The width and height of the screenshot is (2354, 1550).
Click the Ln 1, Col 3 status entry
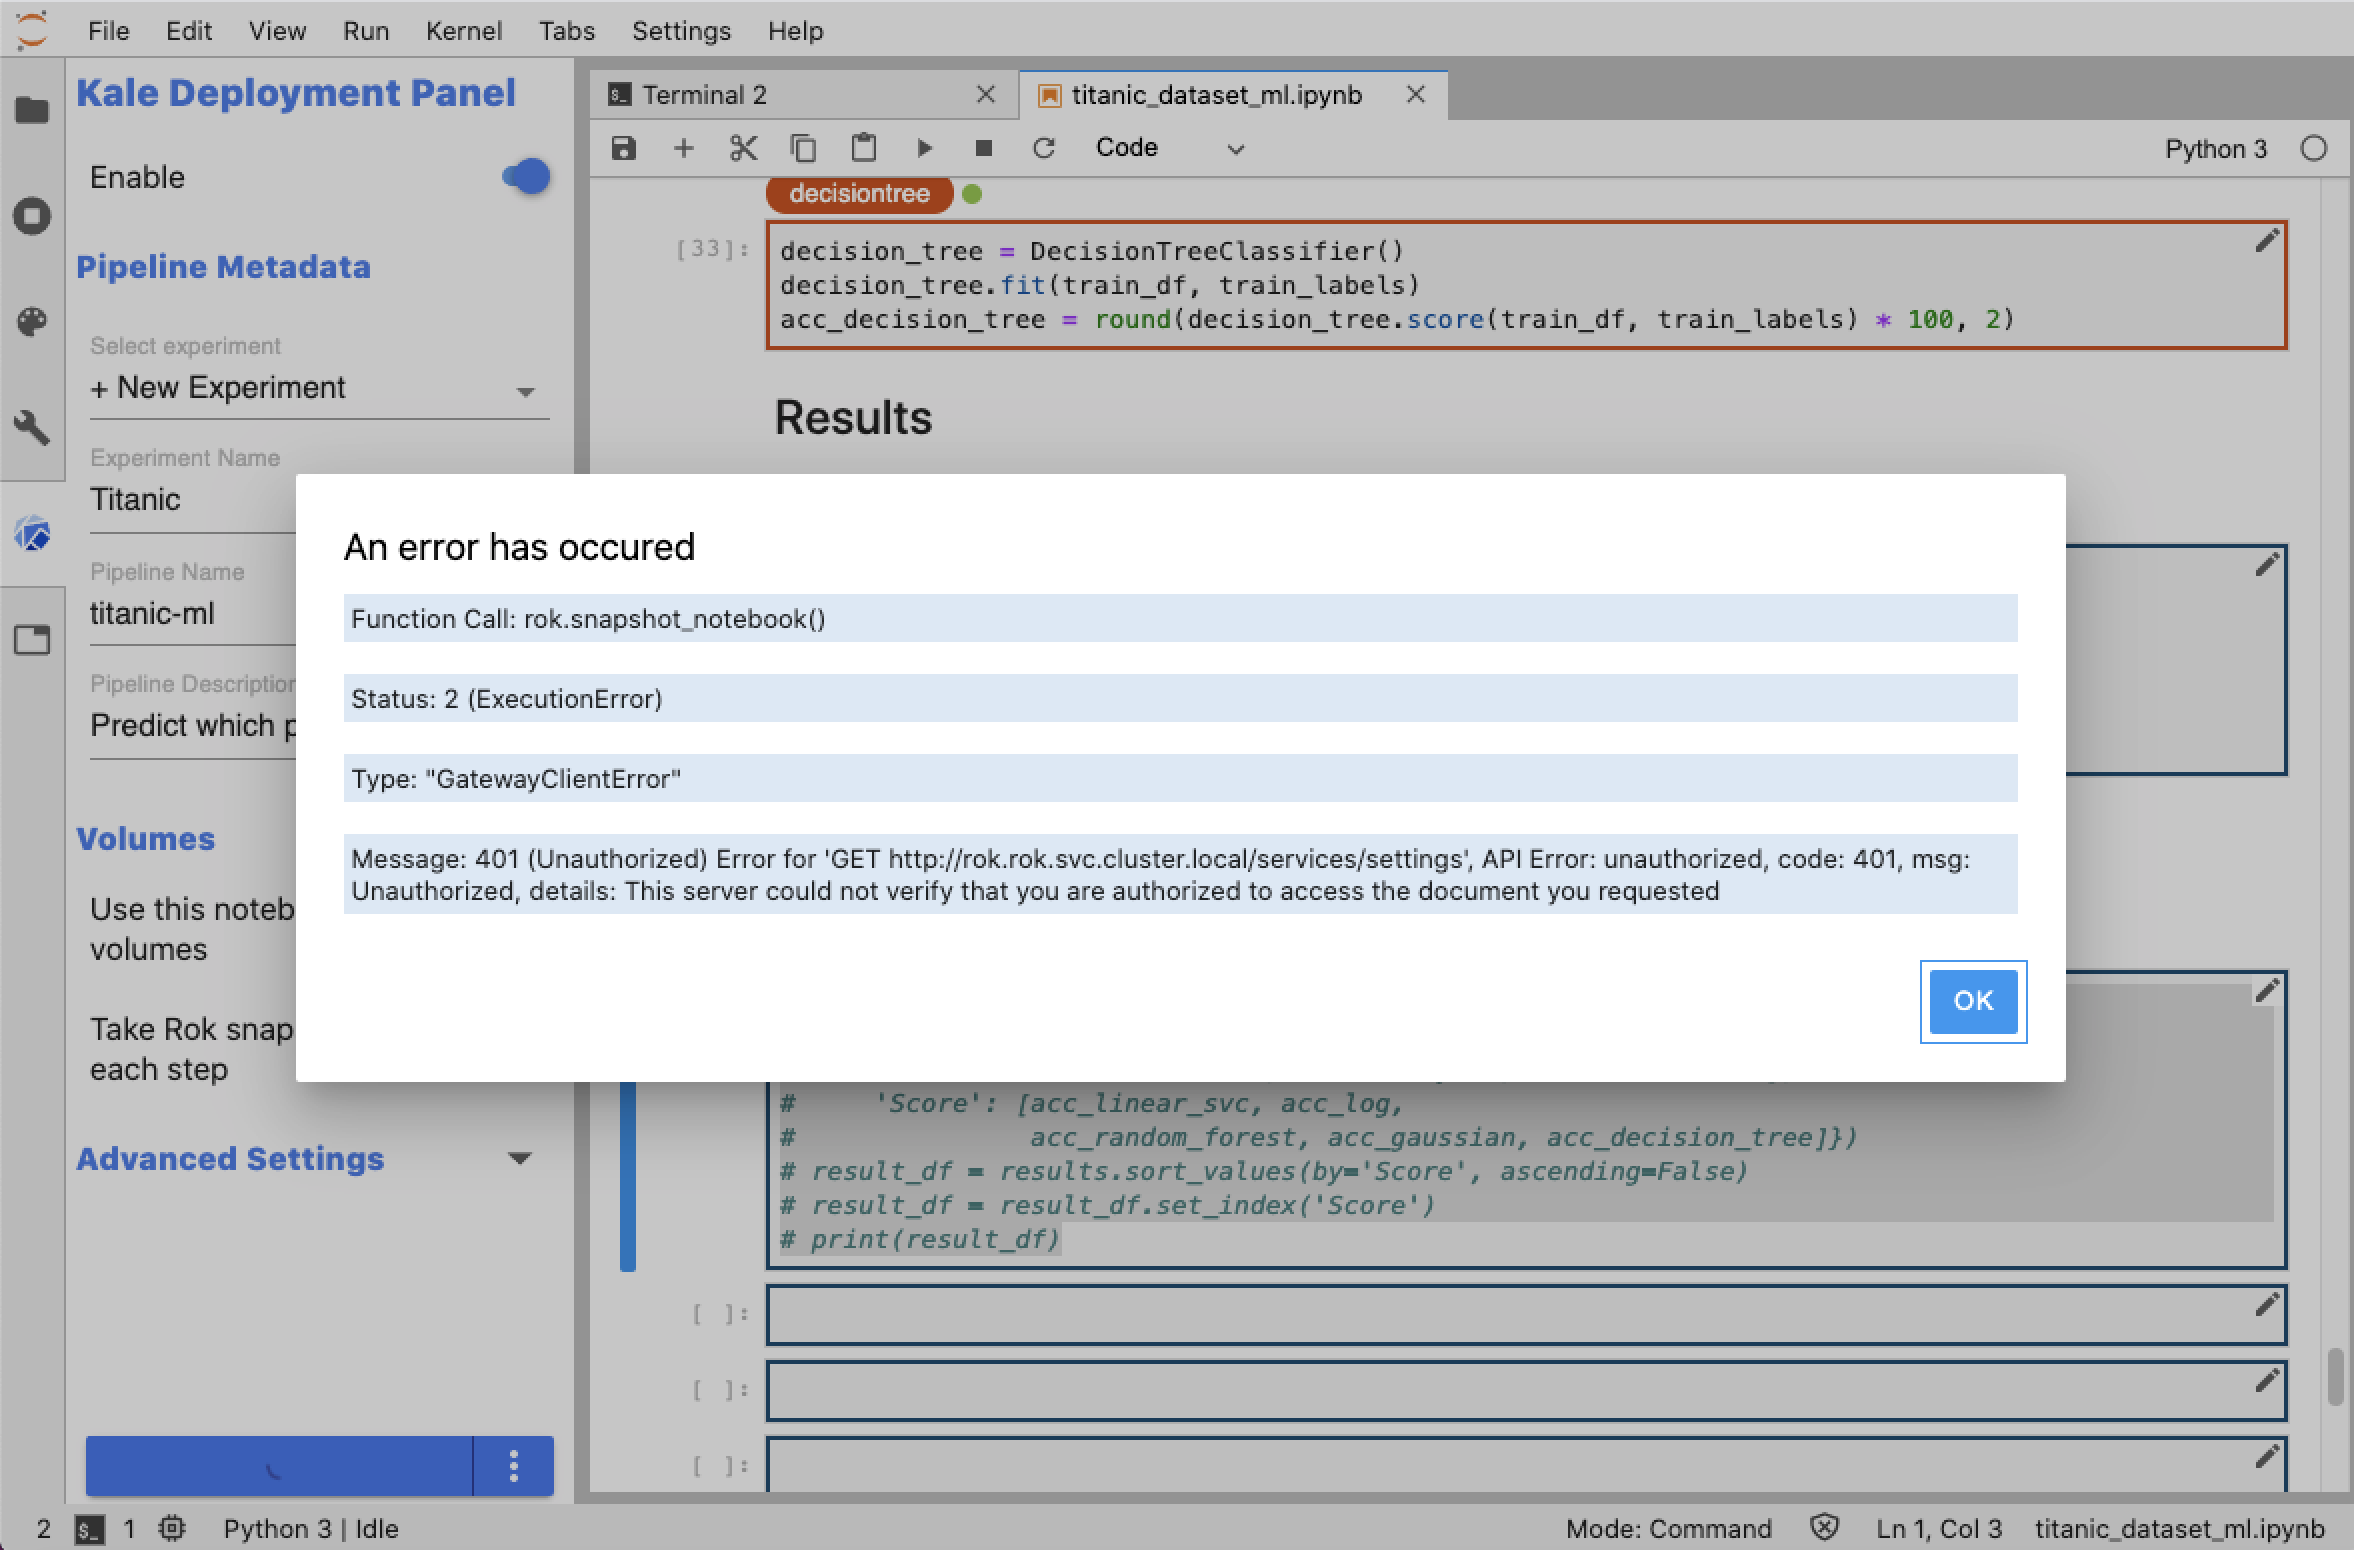click(x=1939, y=1529)
